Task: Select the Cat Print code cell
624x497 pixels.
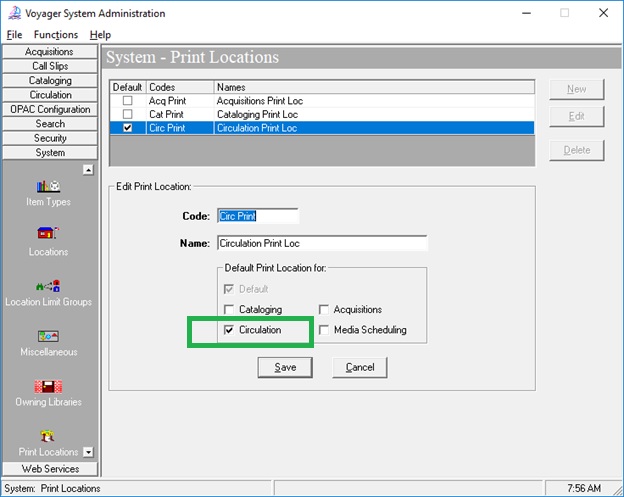Action: click(180, 114)
